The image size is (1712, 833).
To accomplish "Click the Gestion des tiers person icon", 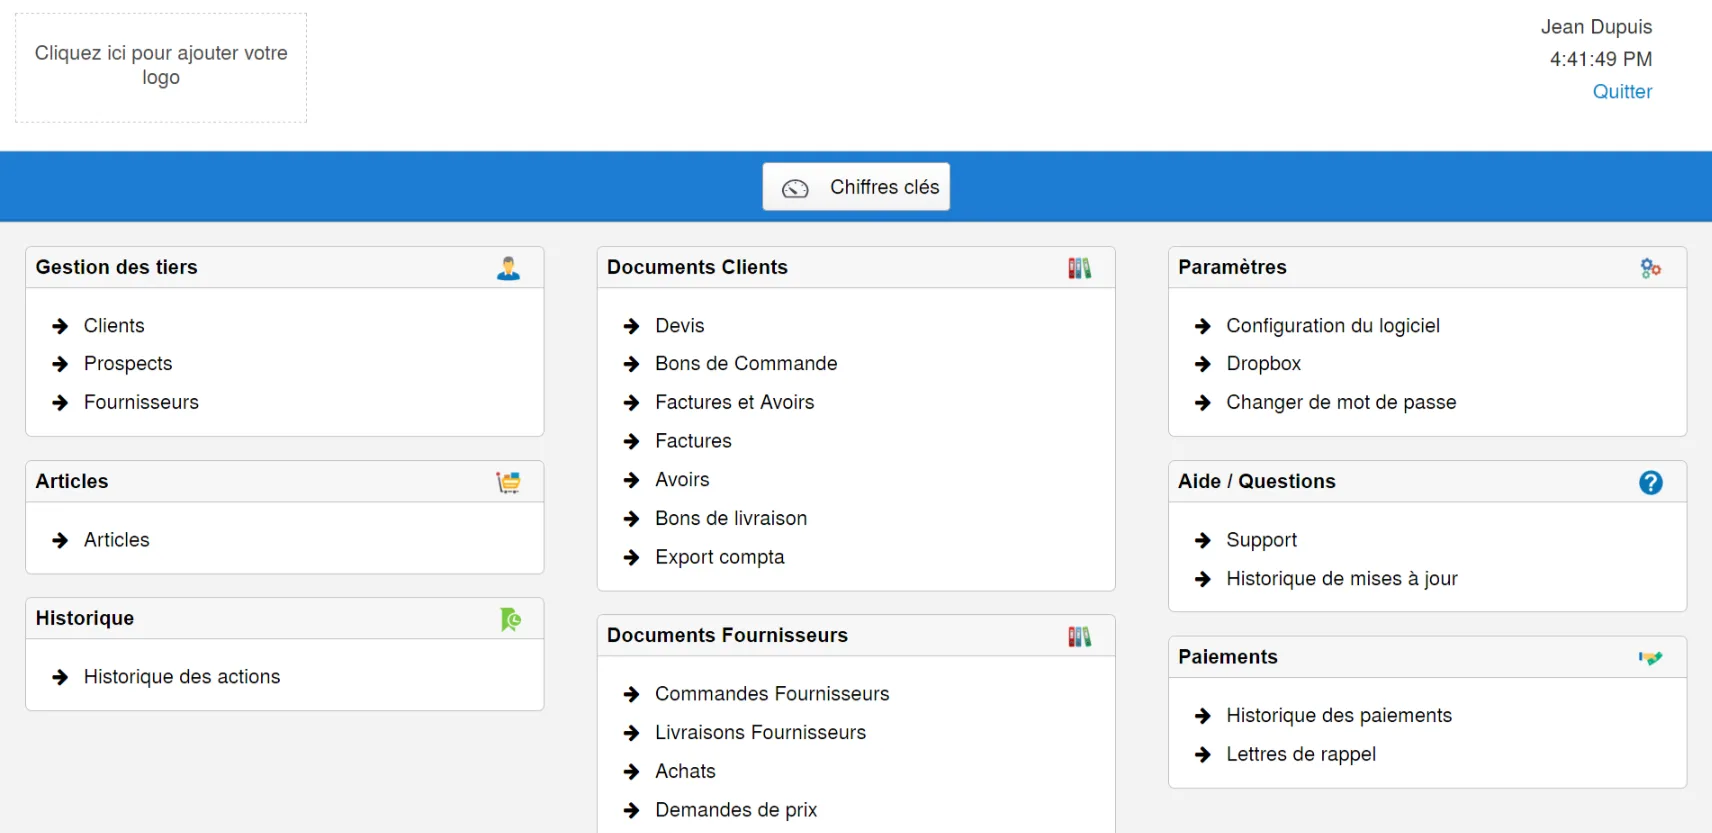I will click(x=508, y=268).
